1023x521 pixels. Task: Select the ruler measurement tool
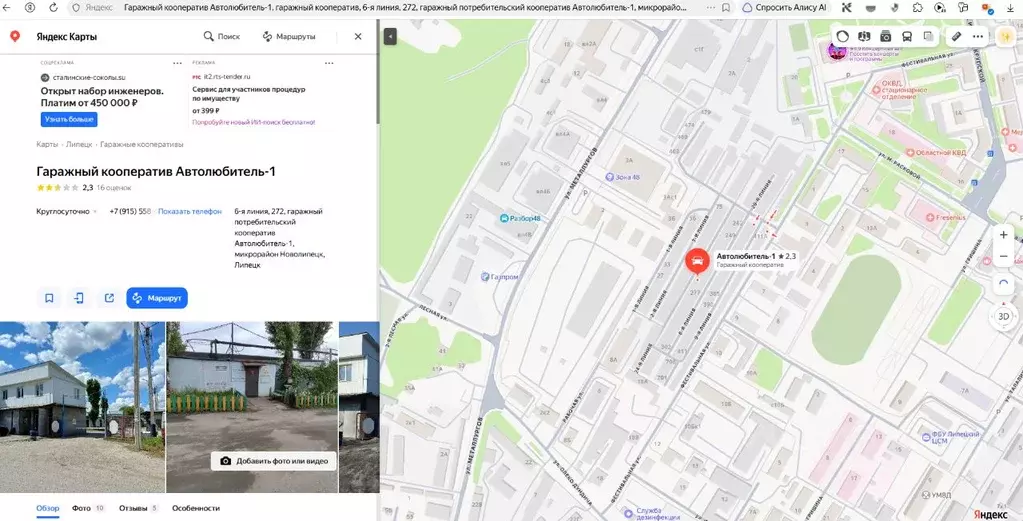click(x=956, y=37)
